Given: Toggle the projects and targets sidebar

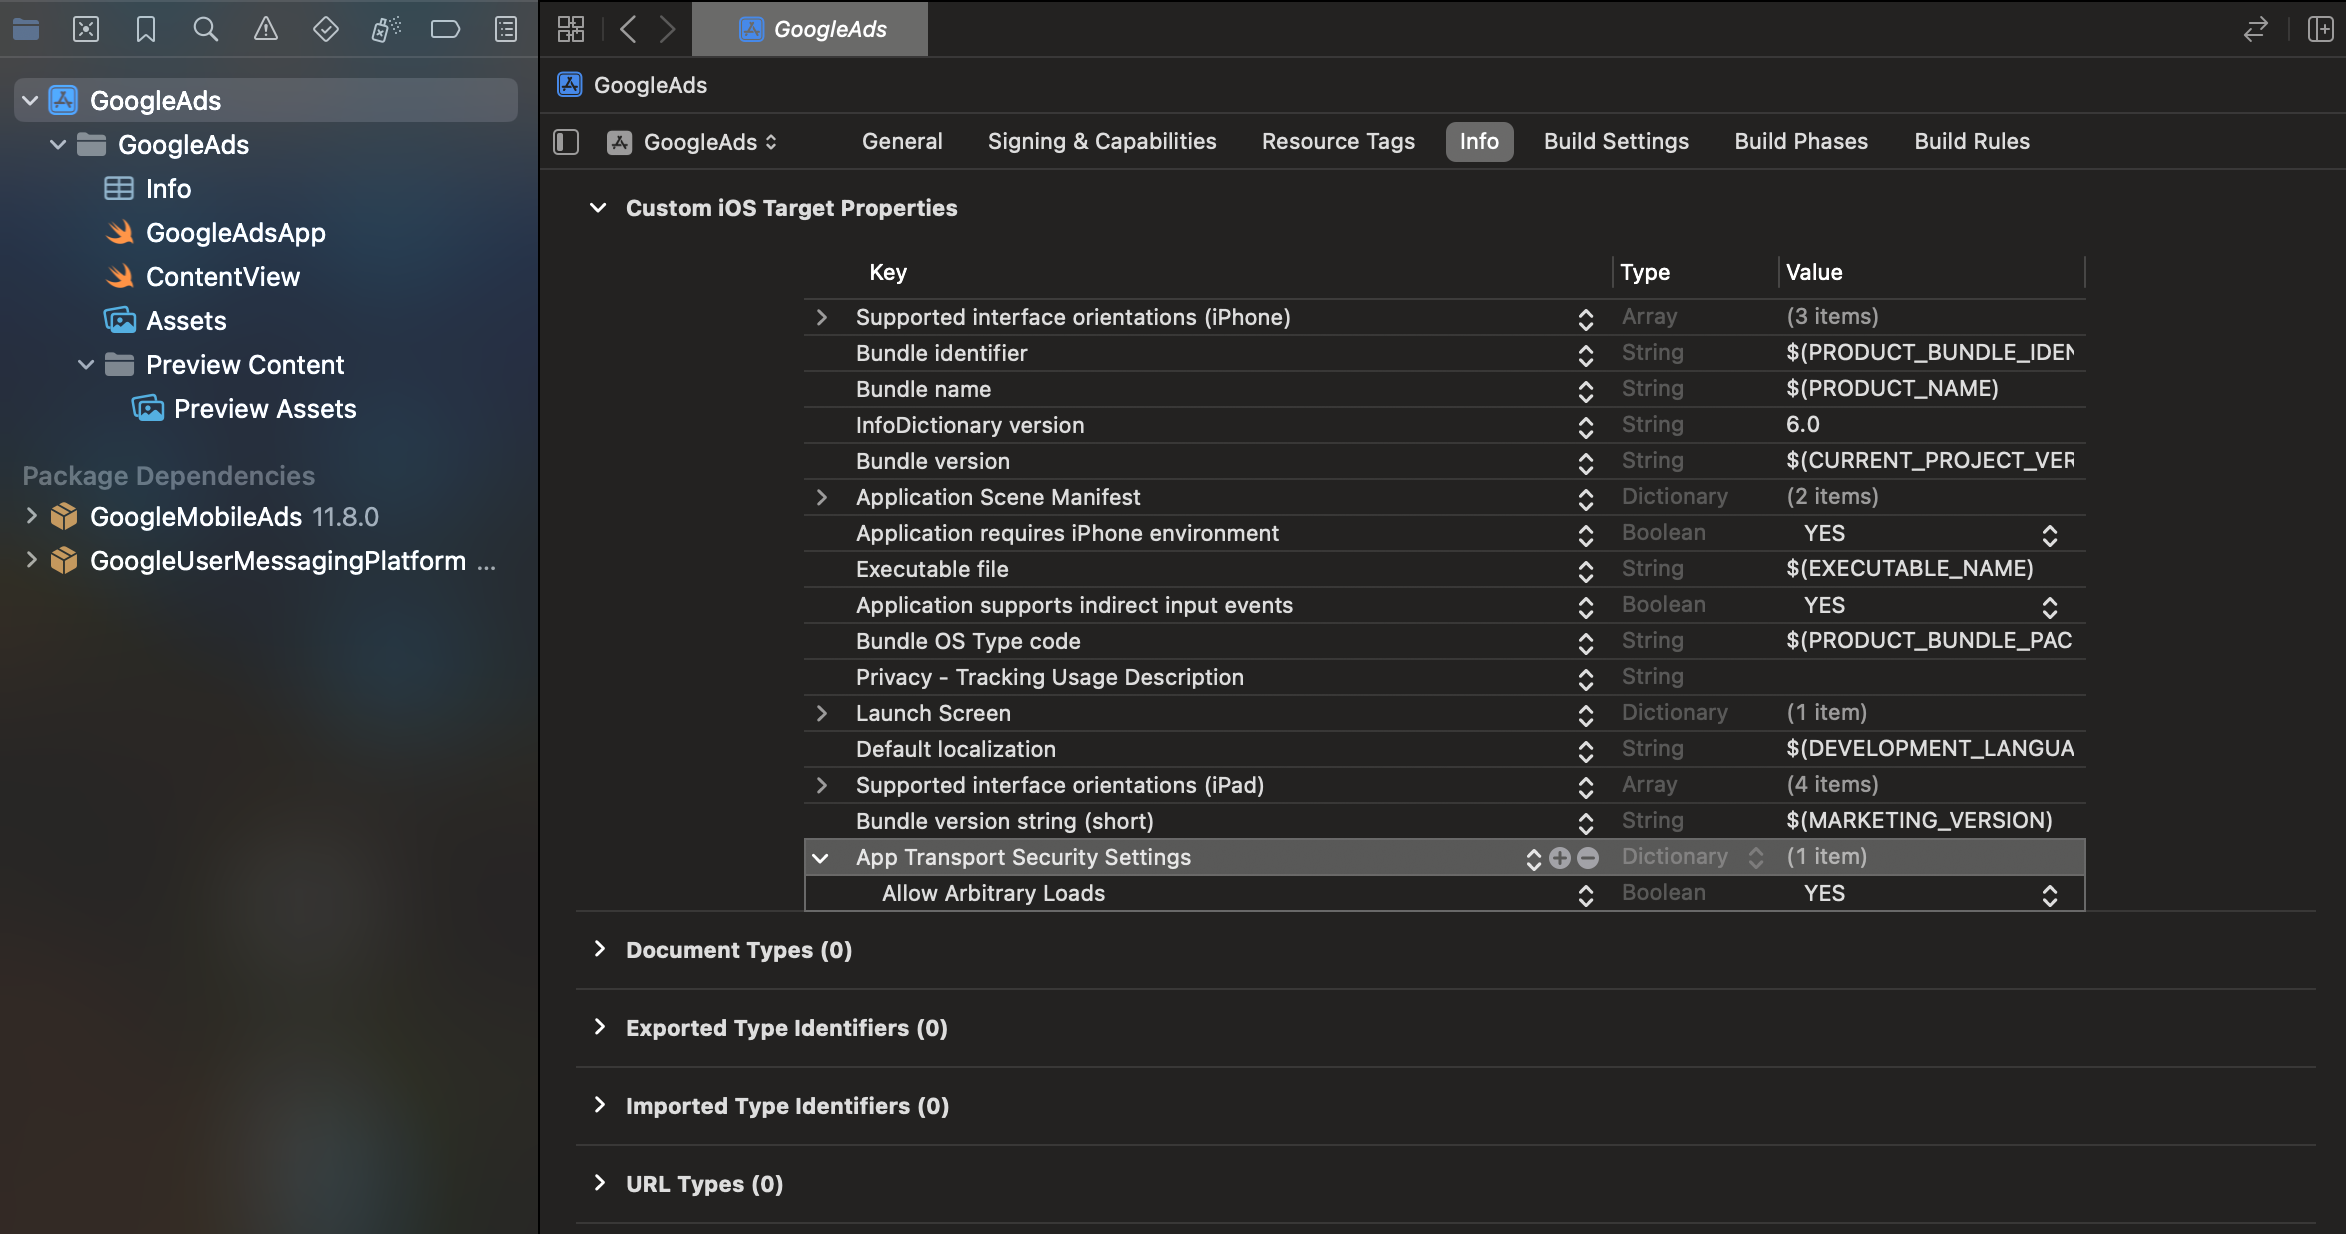Looking at the screenshot, I should [x=566, y=142].
